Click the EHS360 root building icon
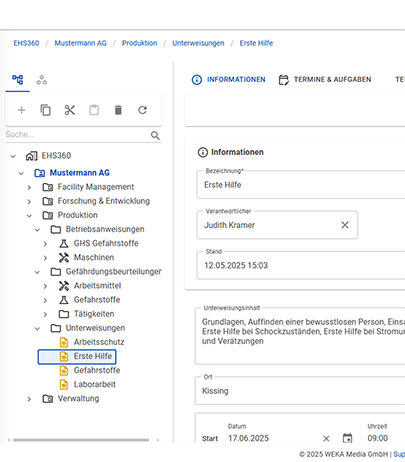The image size is (405, 462). tap(32, 156)
